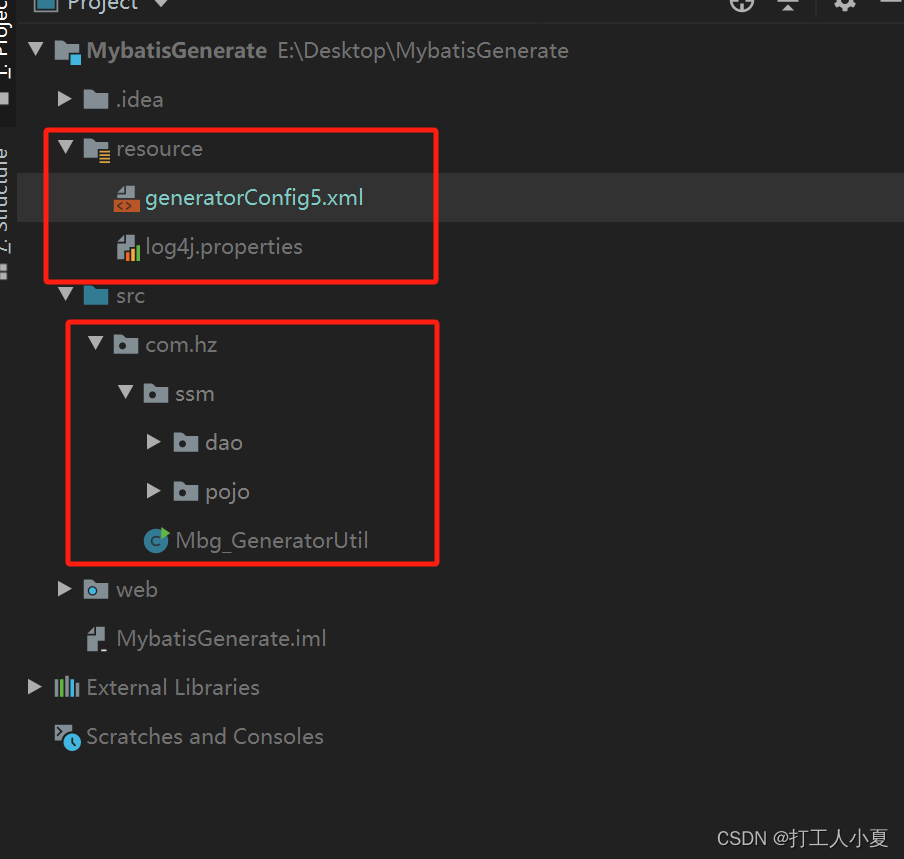The height and width of the screenshot is (859, 904).
Task: Click the generatorConfig5.xml file icon
Action: point(127,197)
